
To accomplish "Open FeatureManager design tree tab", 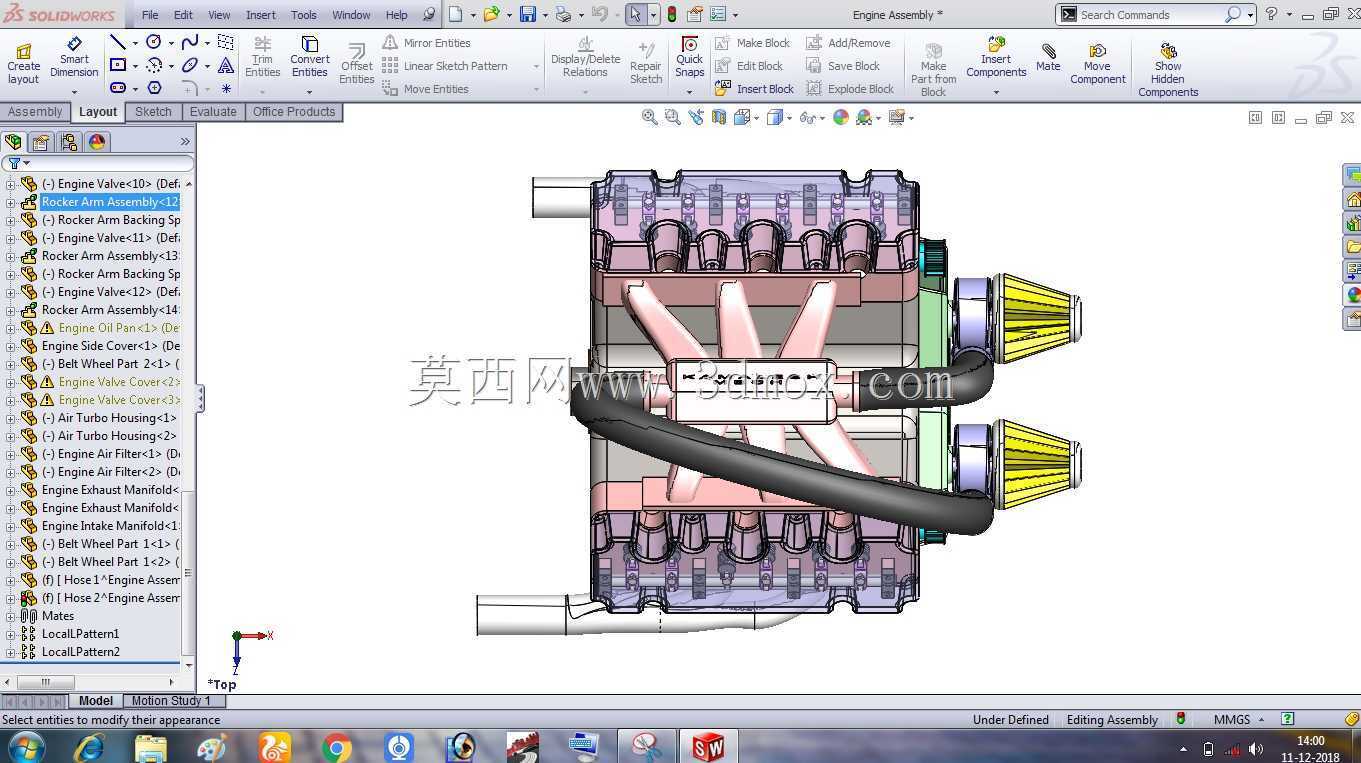I will tap(13, 142).
